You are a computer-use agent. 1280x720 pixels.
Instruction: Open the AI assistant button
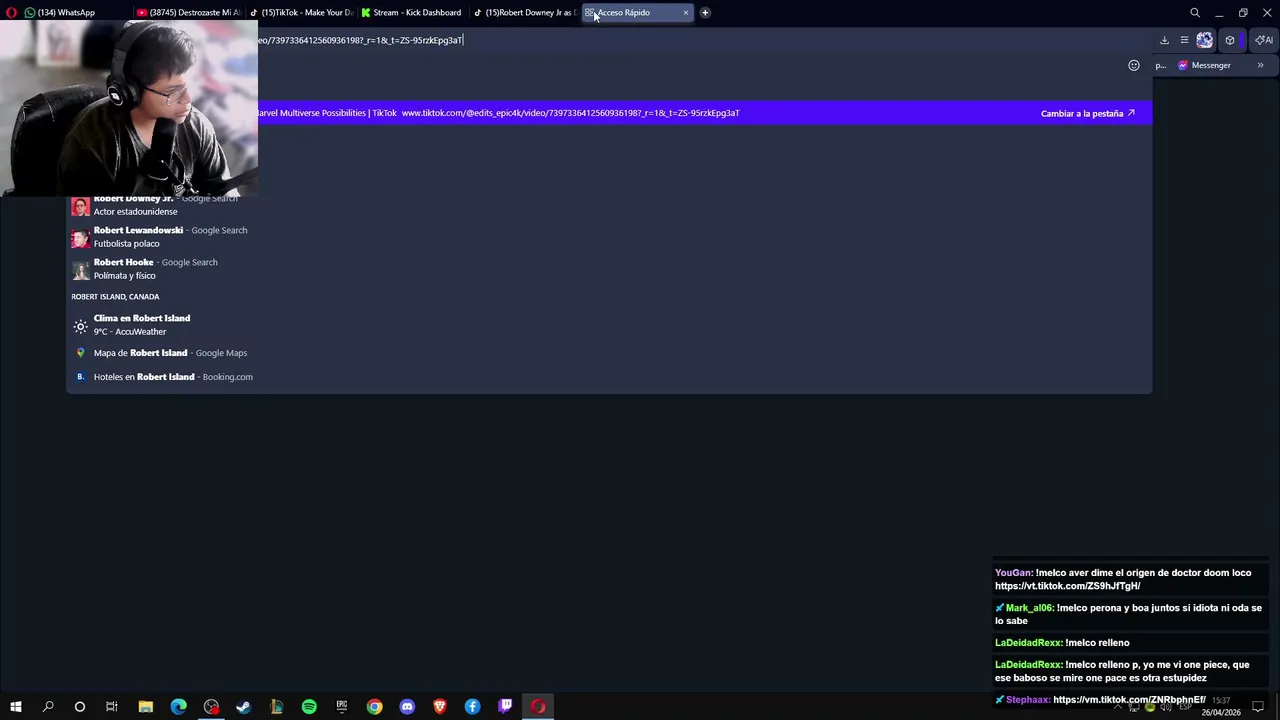[x=1264, y=40]
